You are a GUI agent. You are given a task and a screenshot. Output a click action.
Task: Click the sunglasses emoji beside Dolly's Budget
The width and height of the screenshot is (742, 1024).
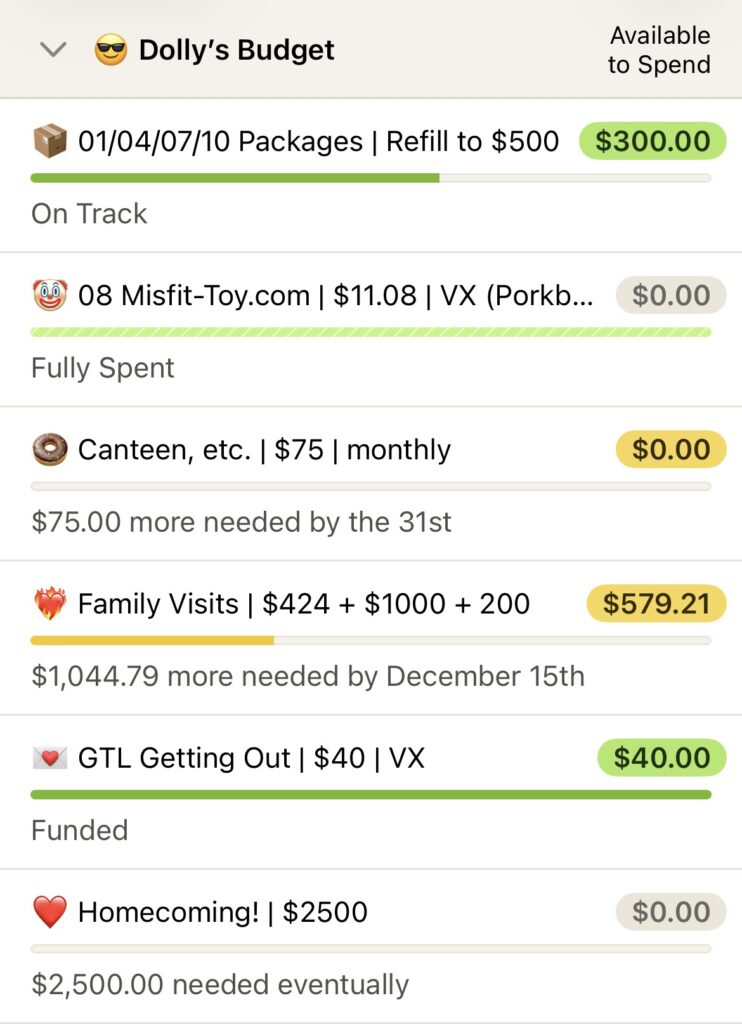coord(111,49)
